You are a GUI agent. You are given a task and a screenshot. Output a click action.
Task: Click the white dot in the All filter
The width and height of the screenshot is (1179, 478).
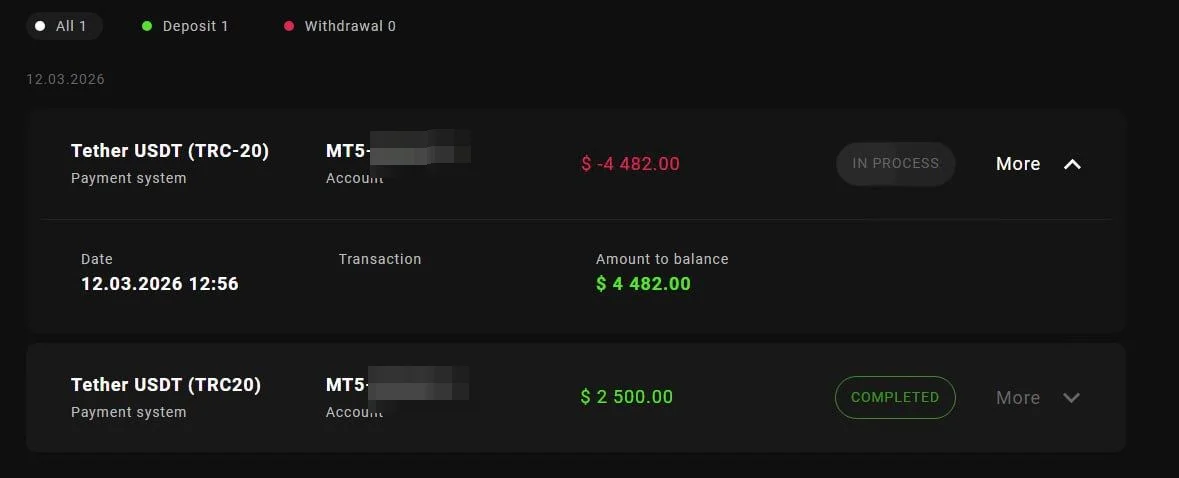[x=40, y=26]
